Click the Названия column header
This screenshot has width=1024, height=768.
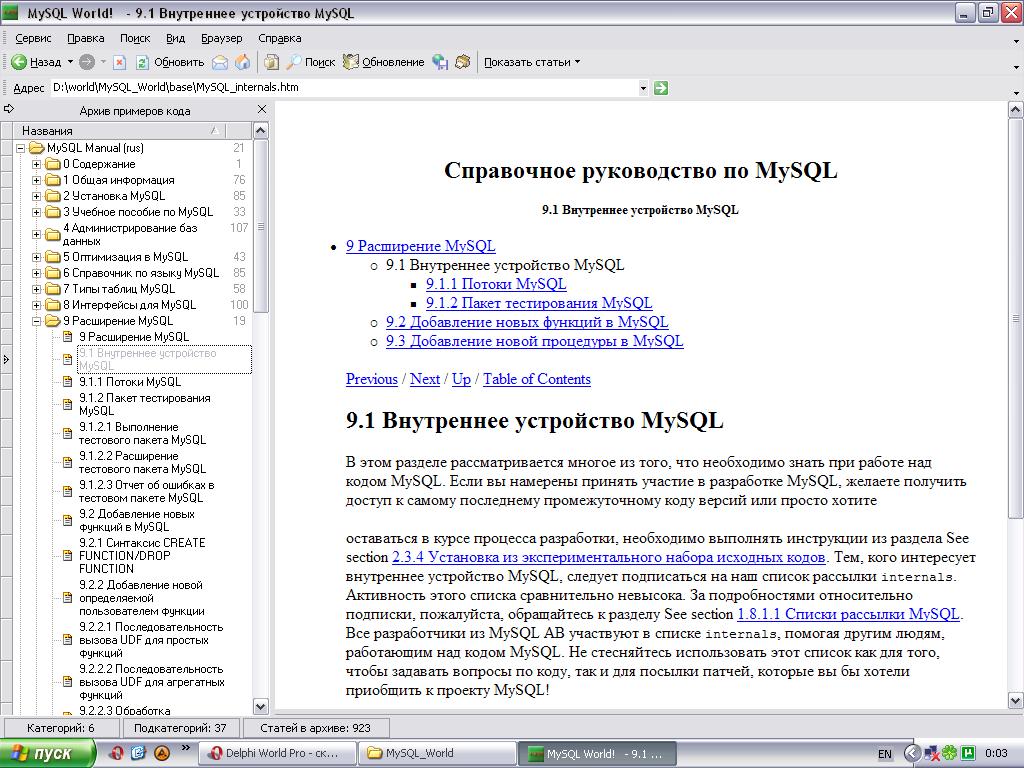point(120,131)
